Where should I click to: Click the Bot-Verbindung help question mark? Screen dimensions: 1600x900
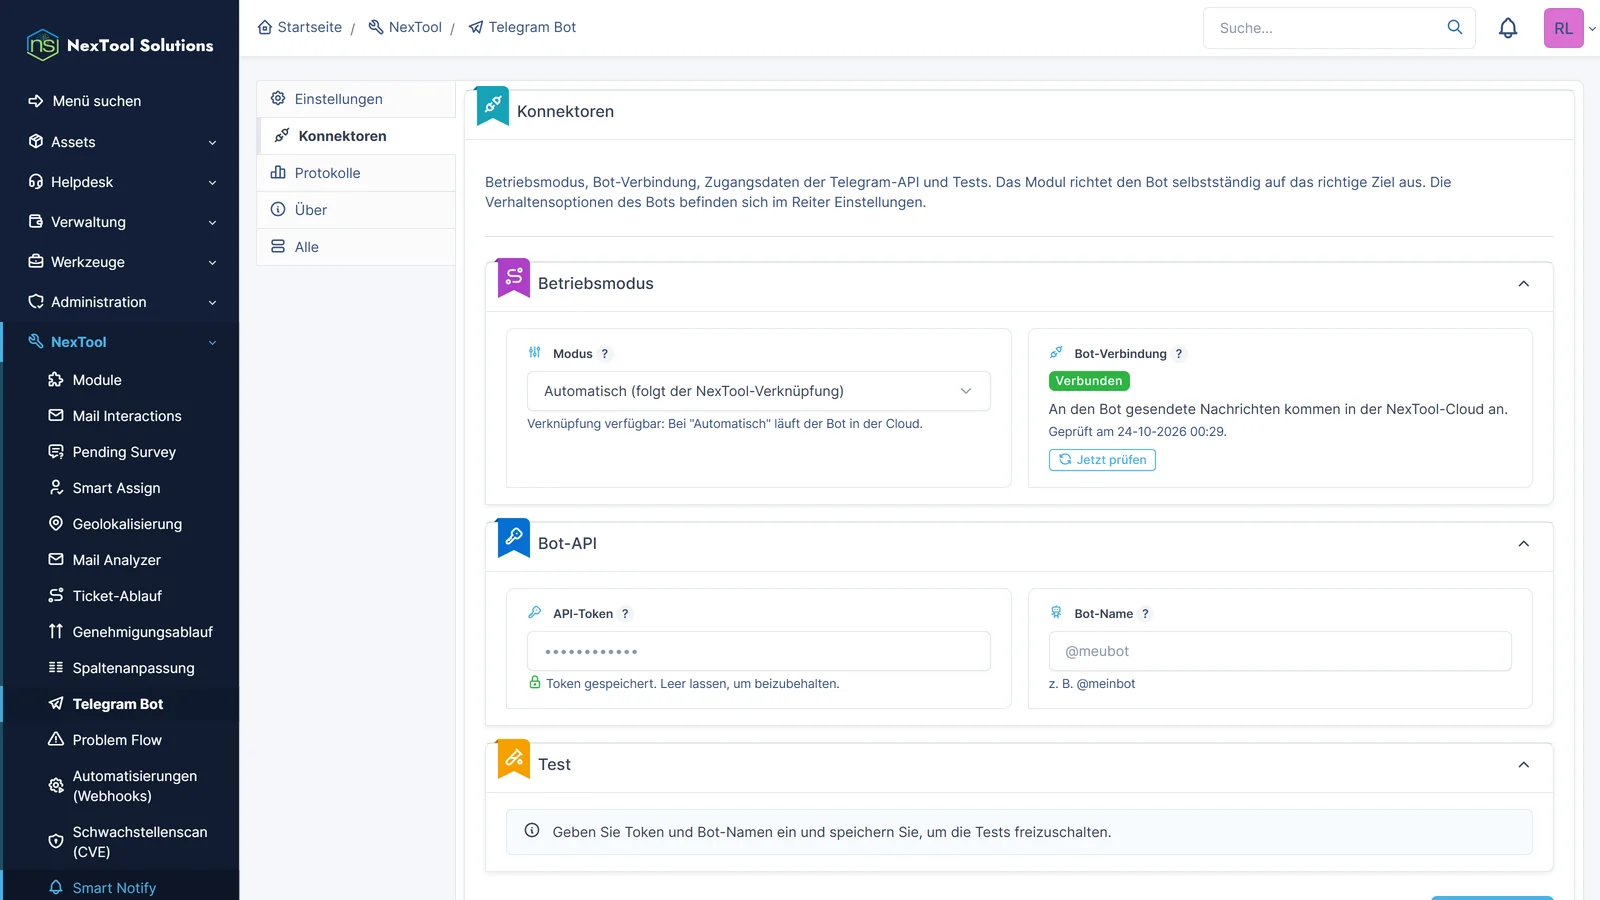pos(1179,354)
